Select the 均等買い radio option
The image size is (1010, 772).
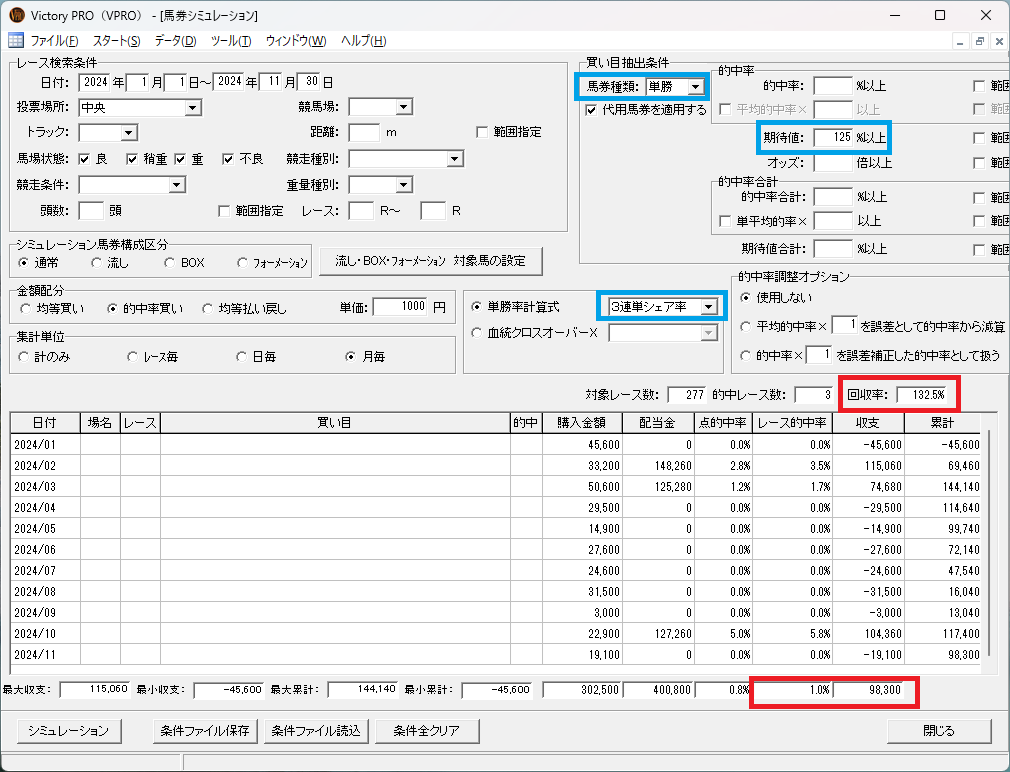point(25,308)
